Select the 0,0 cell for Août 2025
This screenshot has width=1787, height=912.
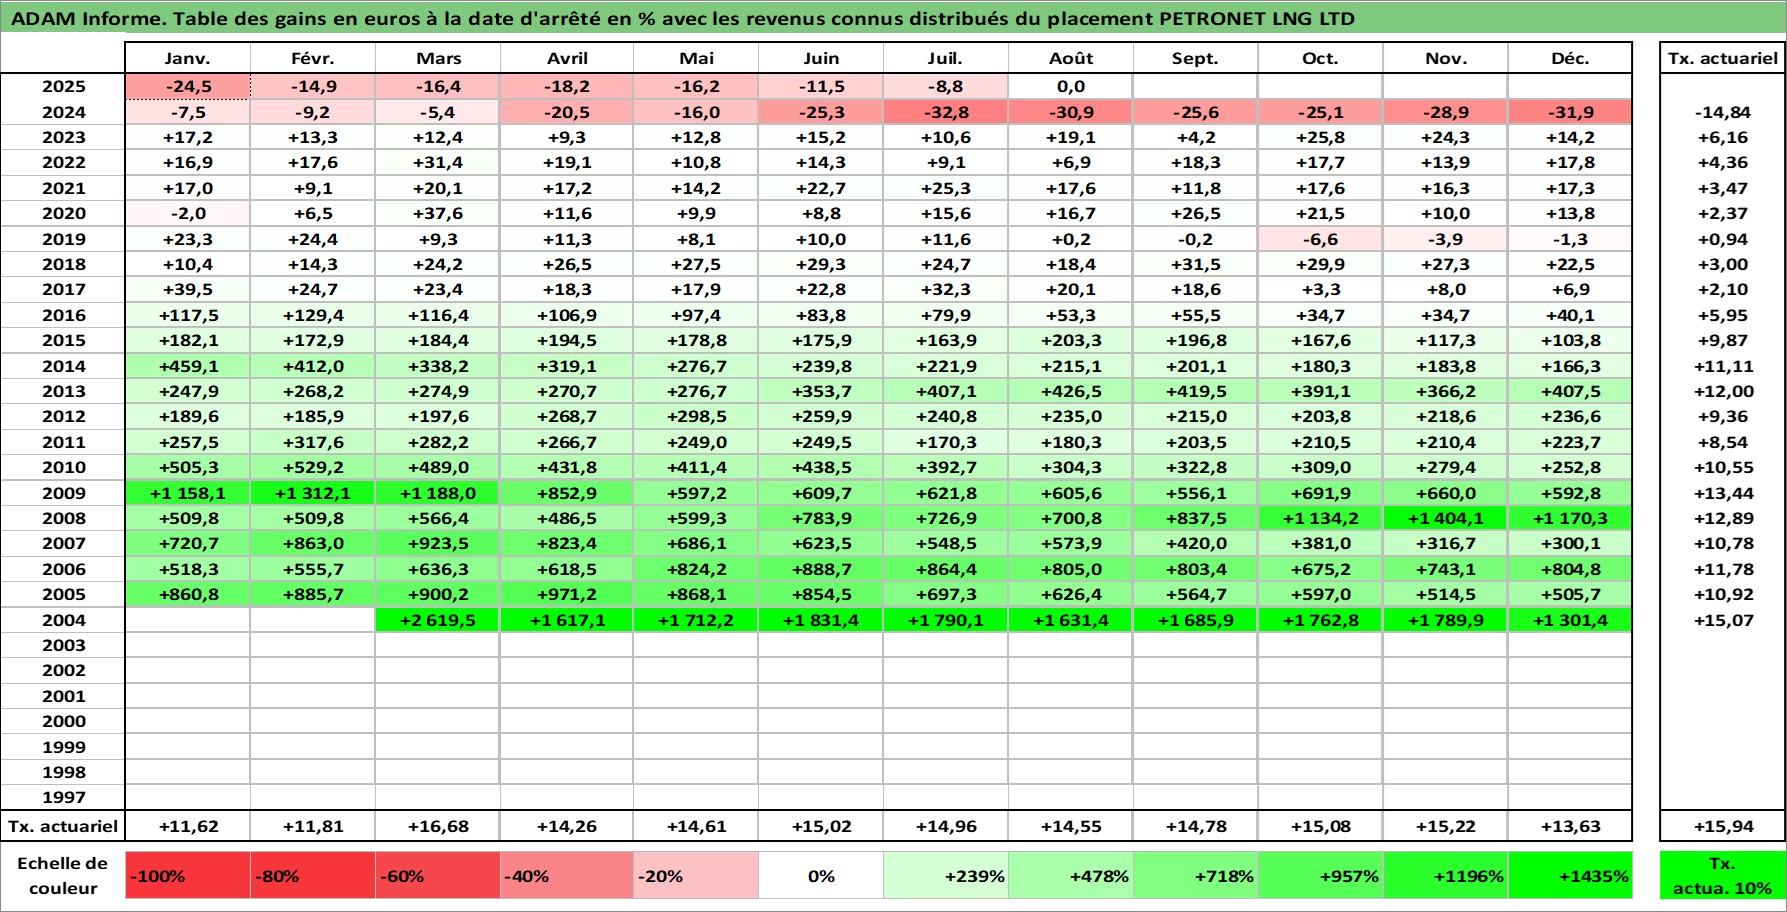pyautogui.click(x=1070, y=87)
